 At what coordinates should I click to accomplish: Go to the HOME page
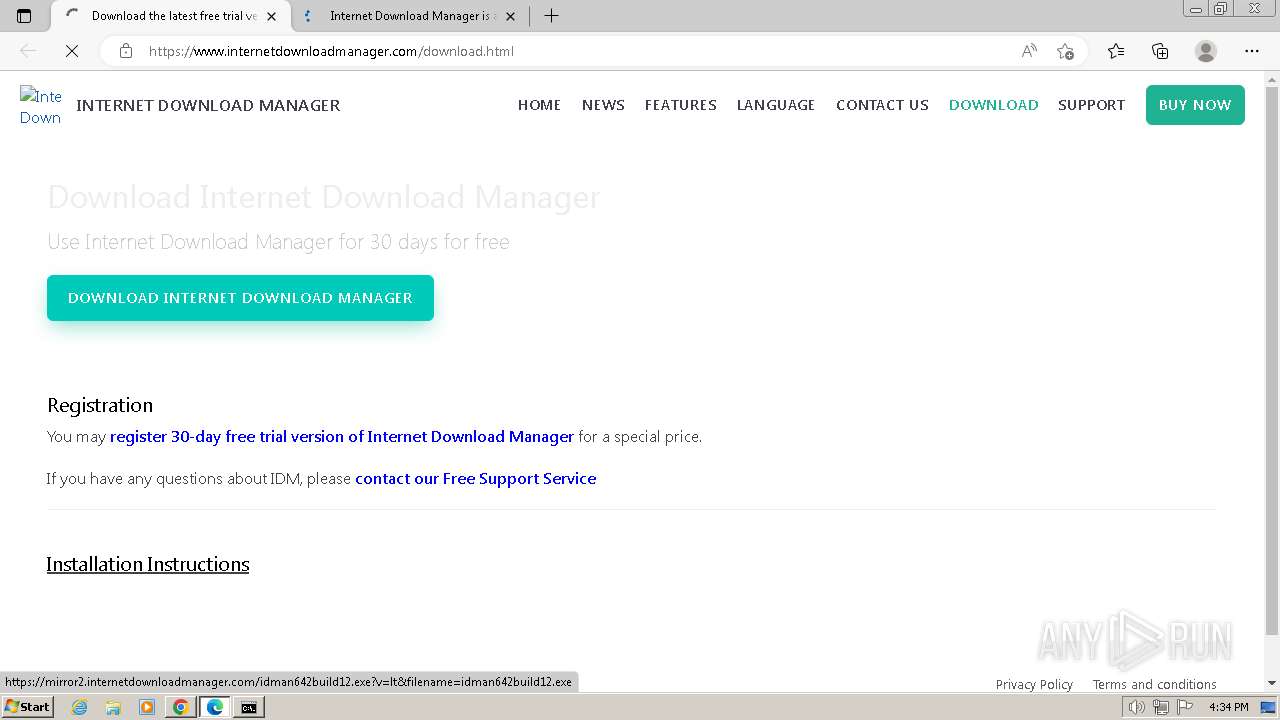click(x=539, y=105)
